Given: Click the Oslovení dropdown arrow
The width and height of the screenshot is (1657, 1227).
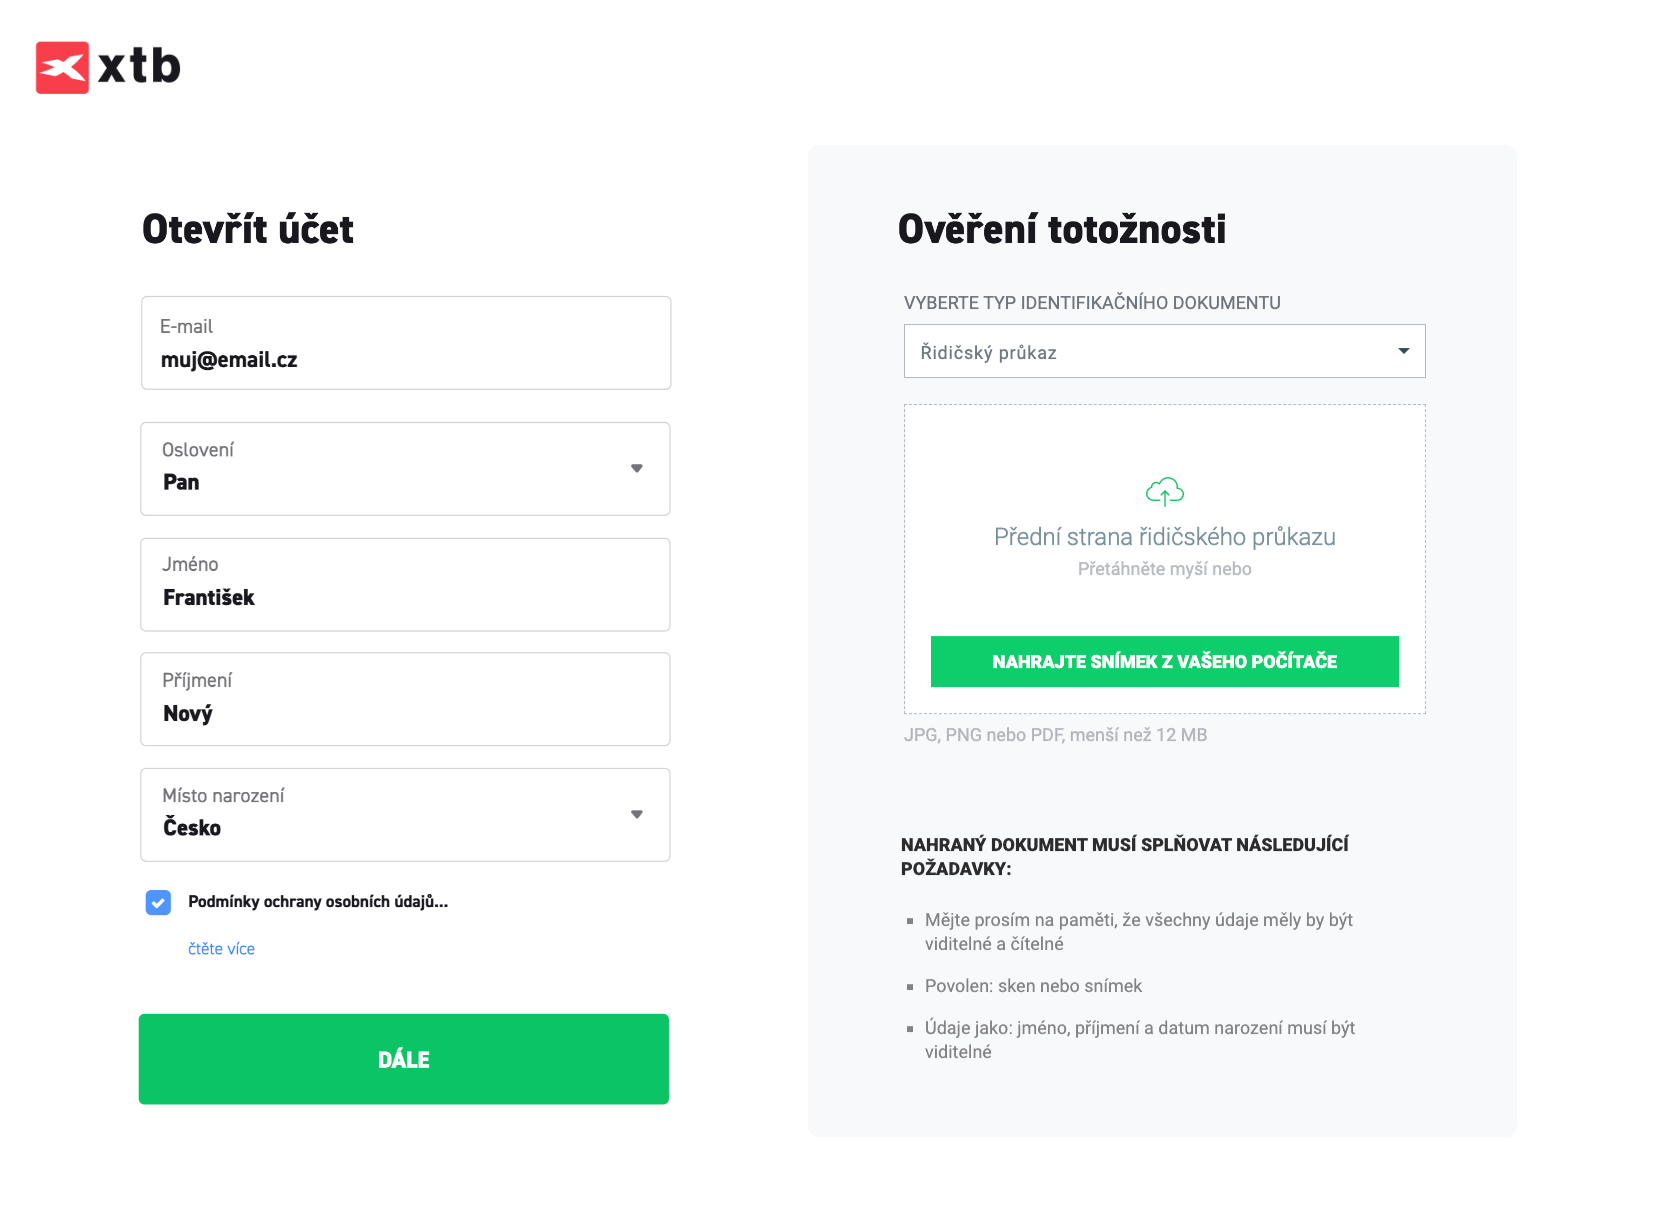Looking at the screenshot, I should (x=637, y=468).
